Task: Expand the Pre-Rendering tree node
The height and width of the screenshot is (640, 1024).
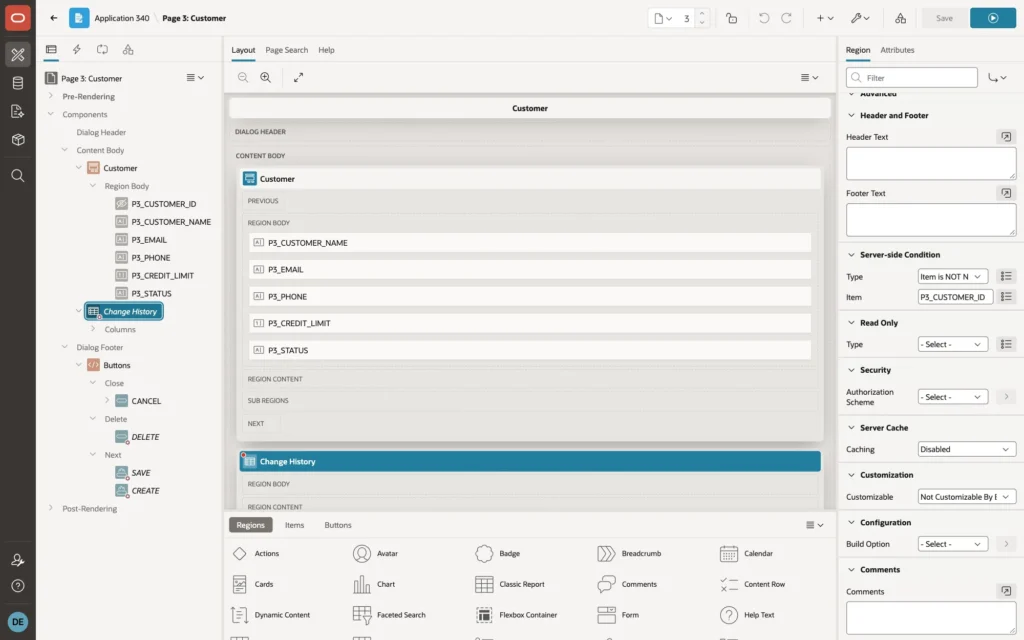Action: [x=51, y=96]
